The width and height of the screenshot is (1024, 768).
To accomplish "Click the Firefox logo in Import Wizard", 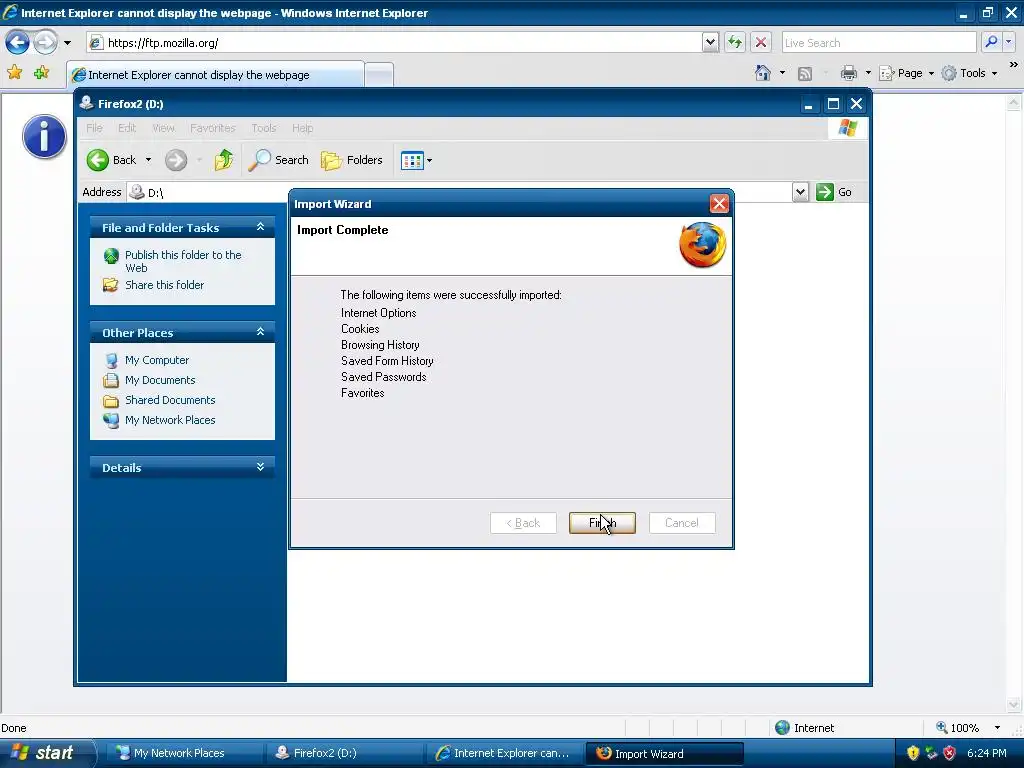I will click(703, 245).
